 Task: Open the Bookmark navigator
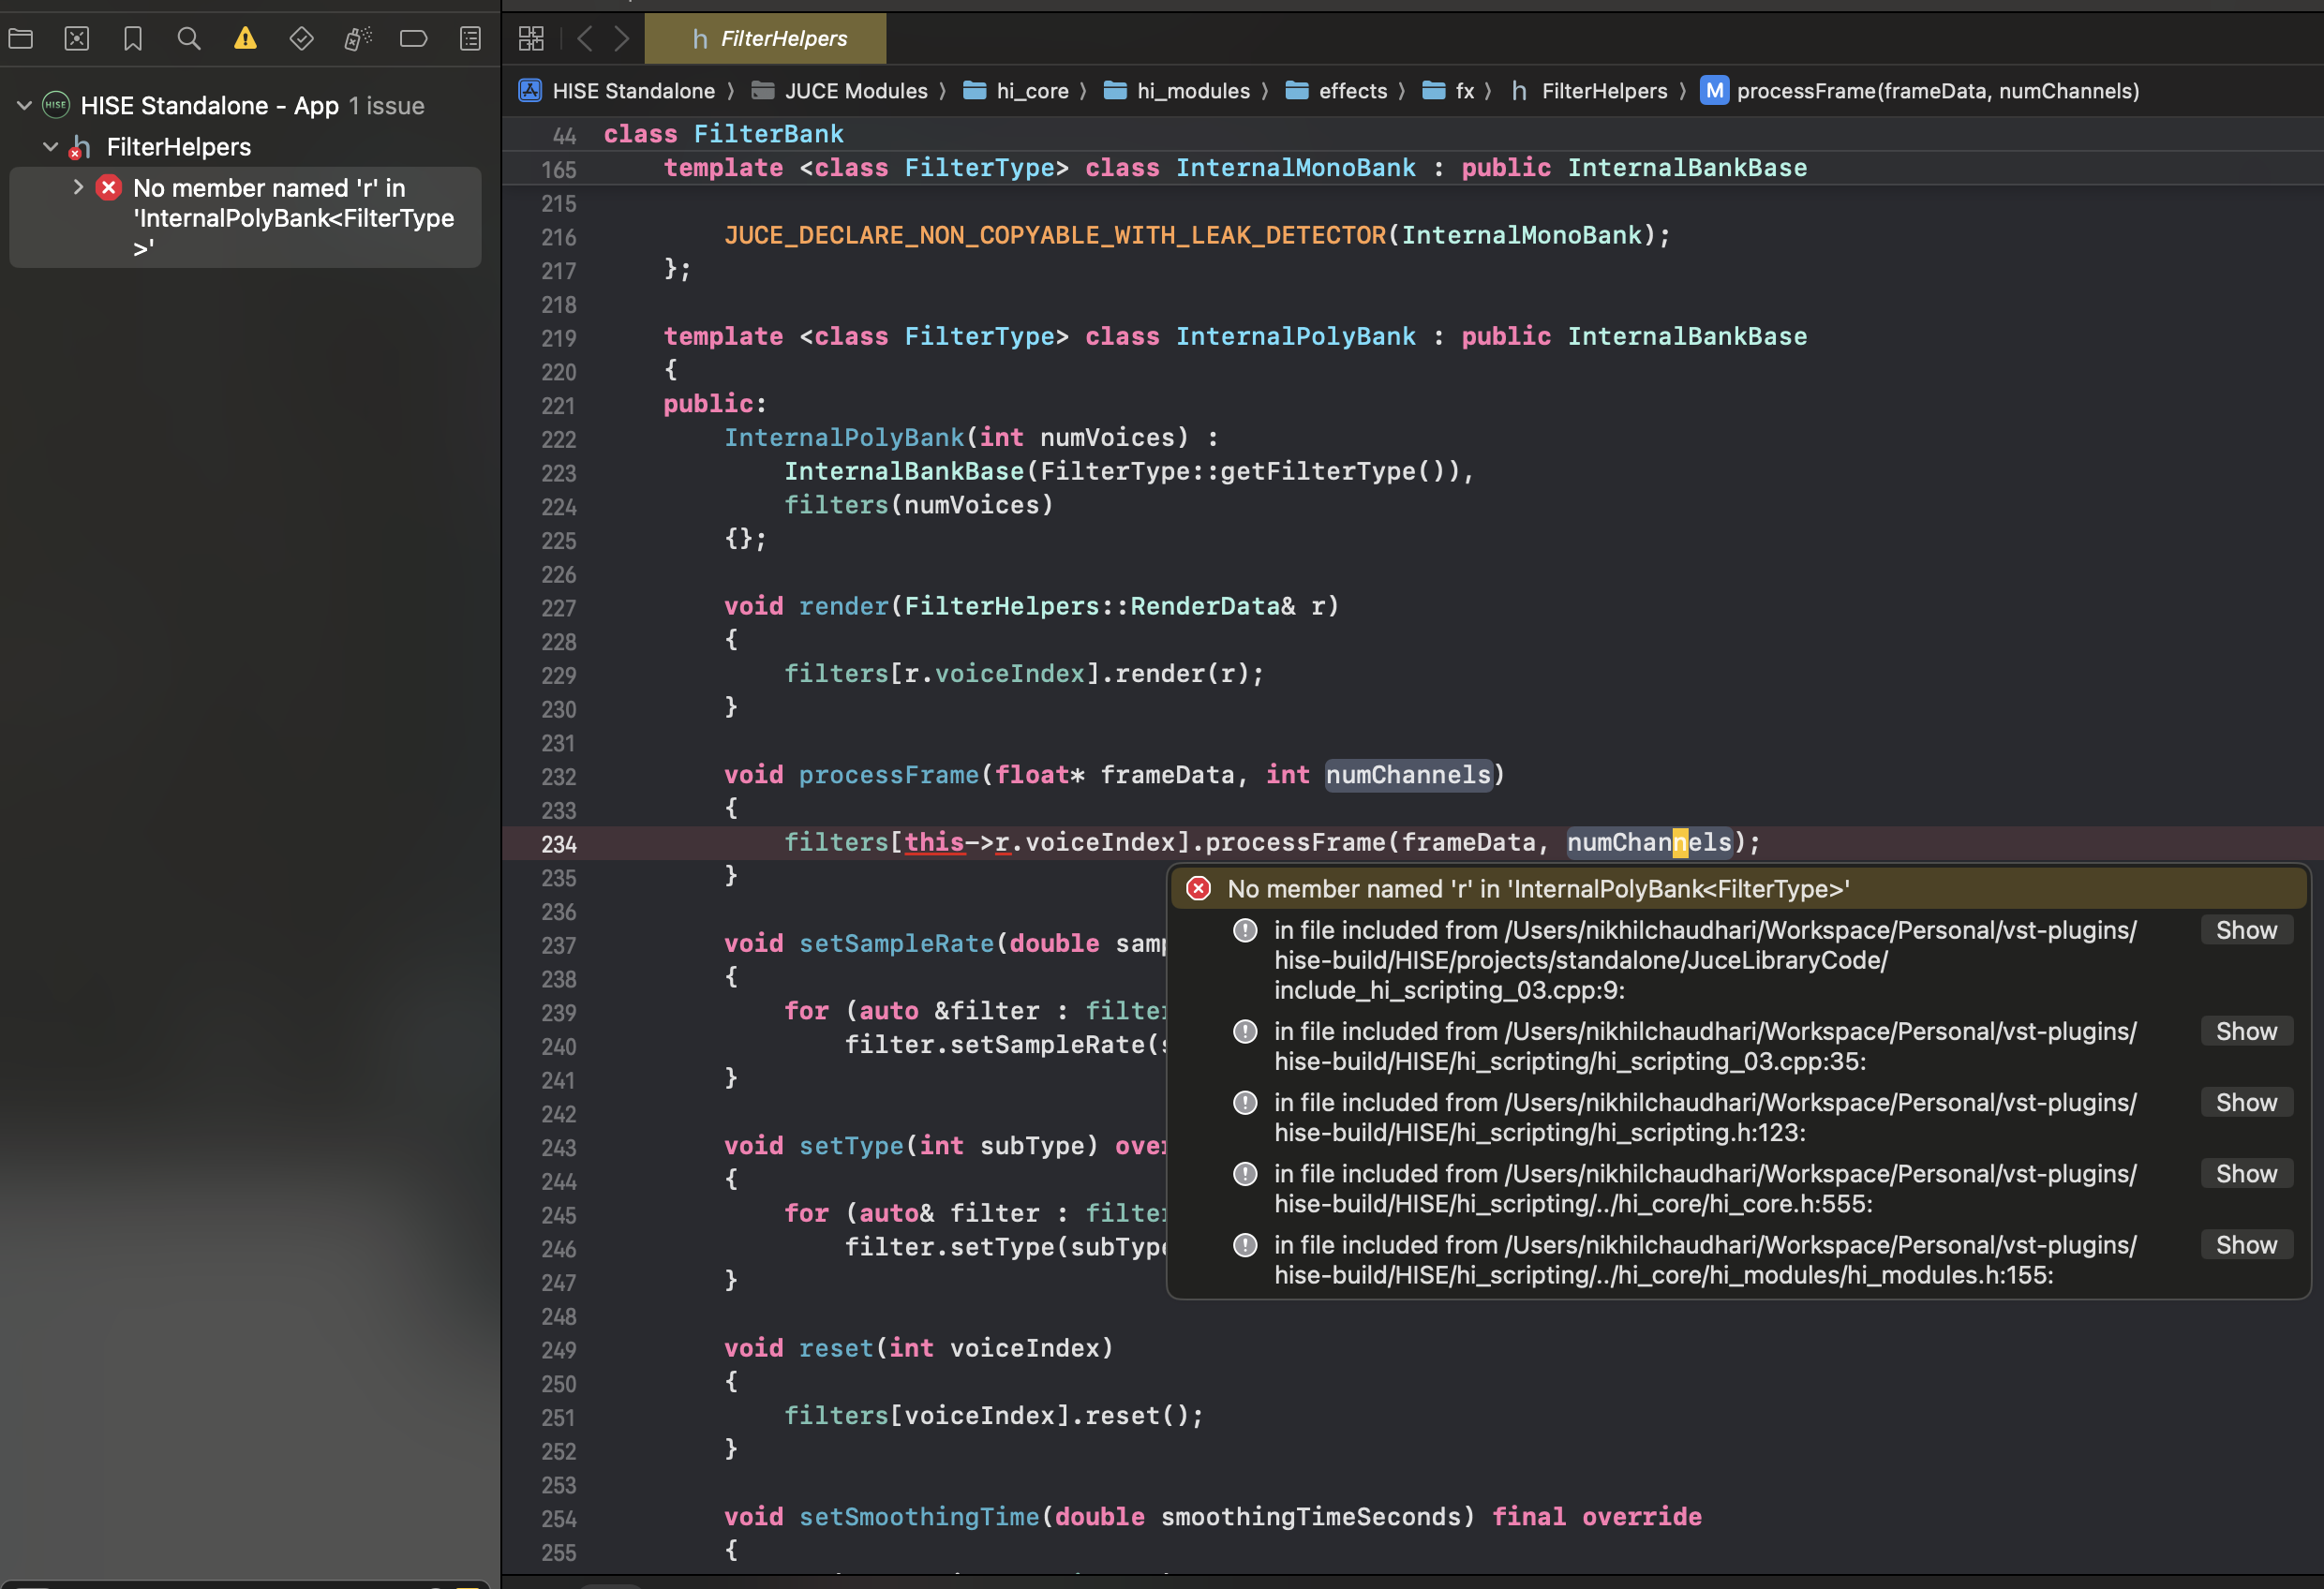pyautogui.click(x=133, y=39)
